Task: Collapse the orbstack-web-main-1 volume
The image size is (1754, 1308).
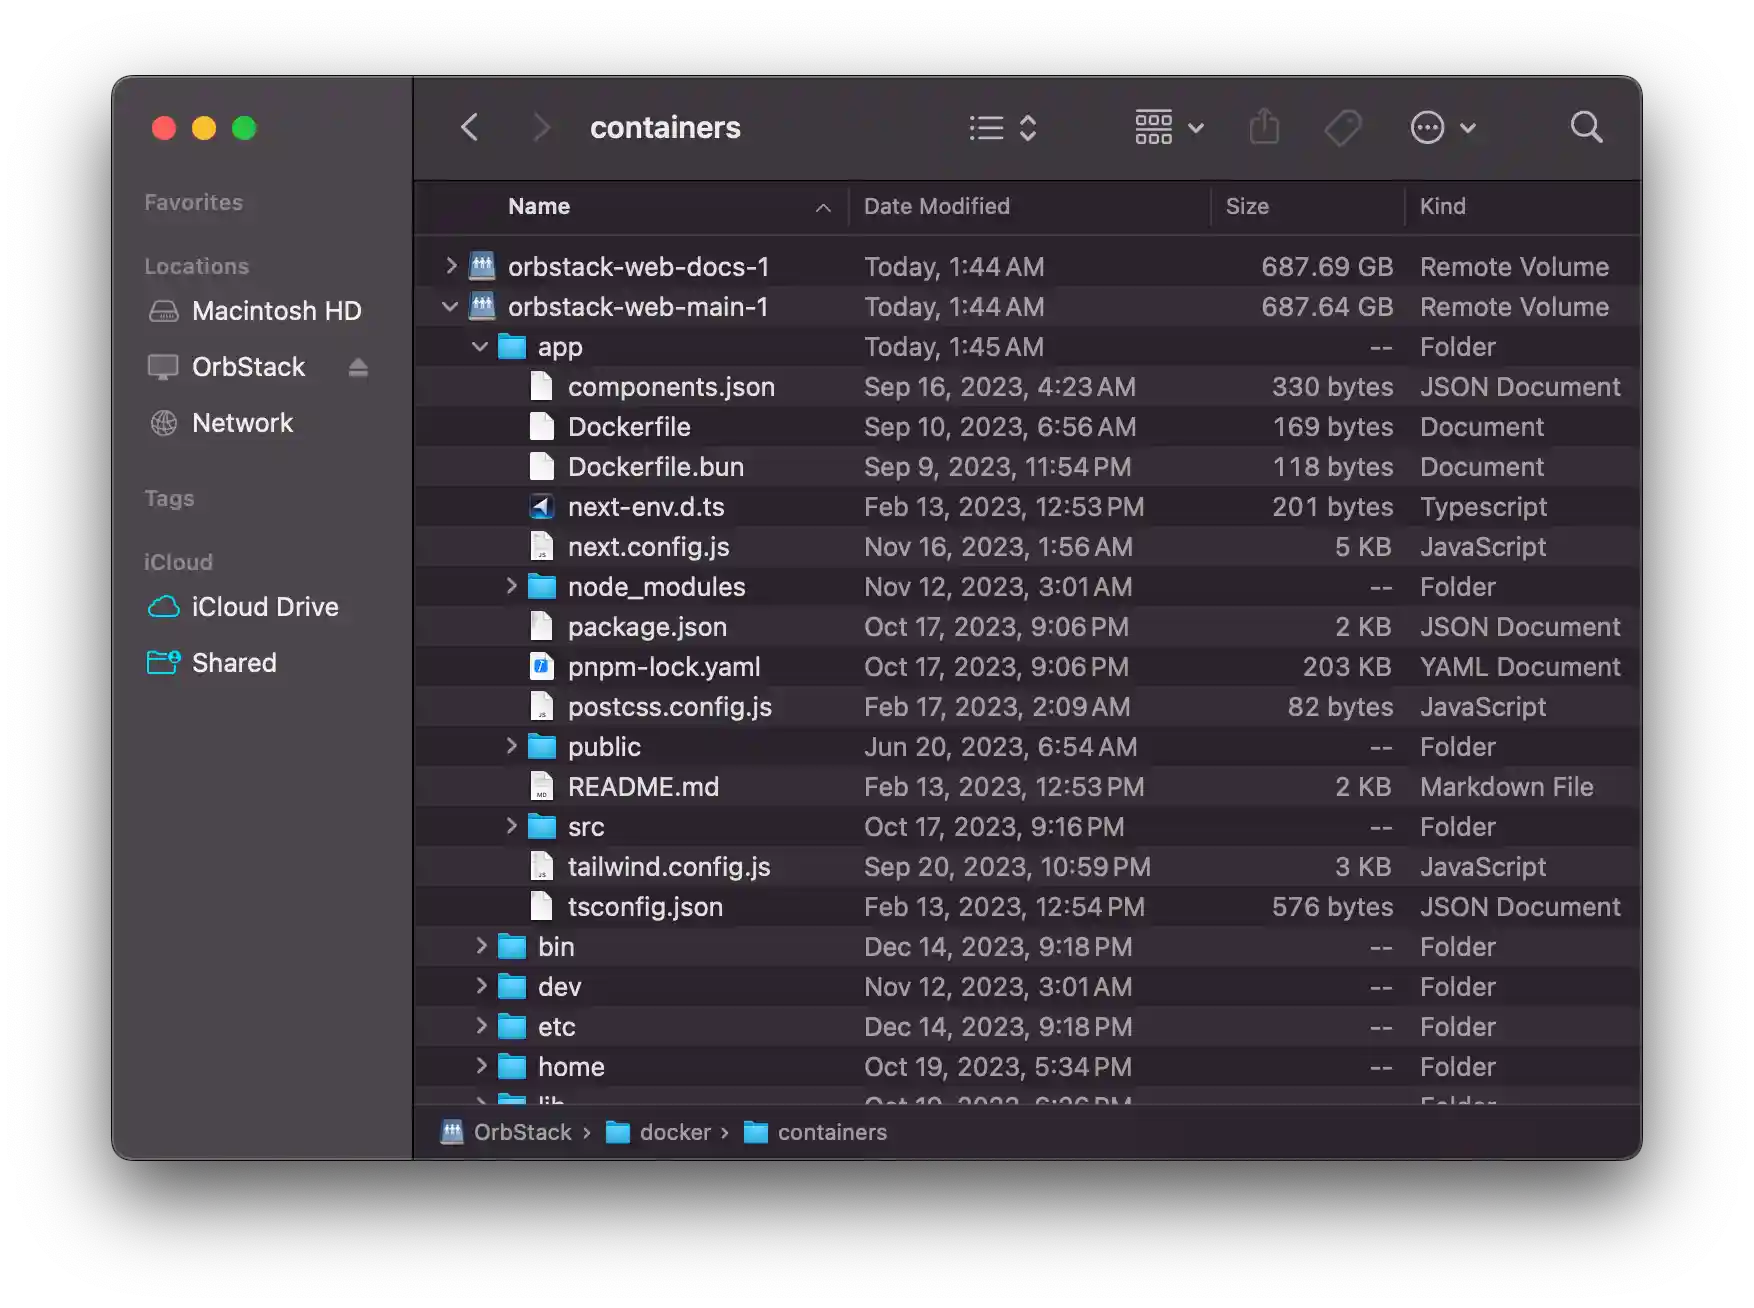Action: (x=450, y=306)
